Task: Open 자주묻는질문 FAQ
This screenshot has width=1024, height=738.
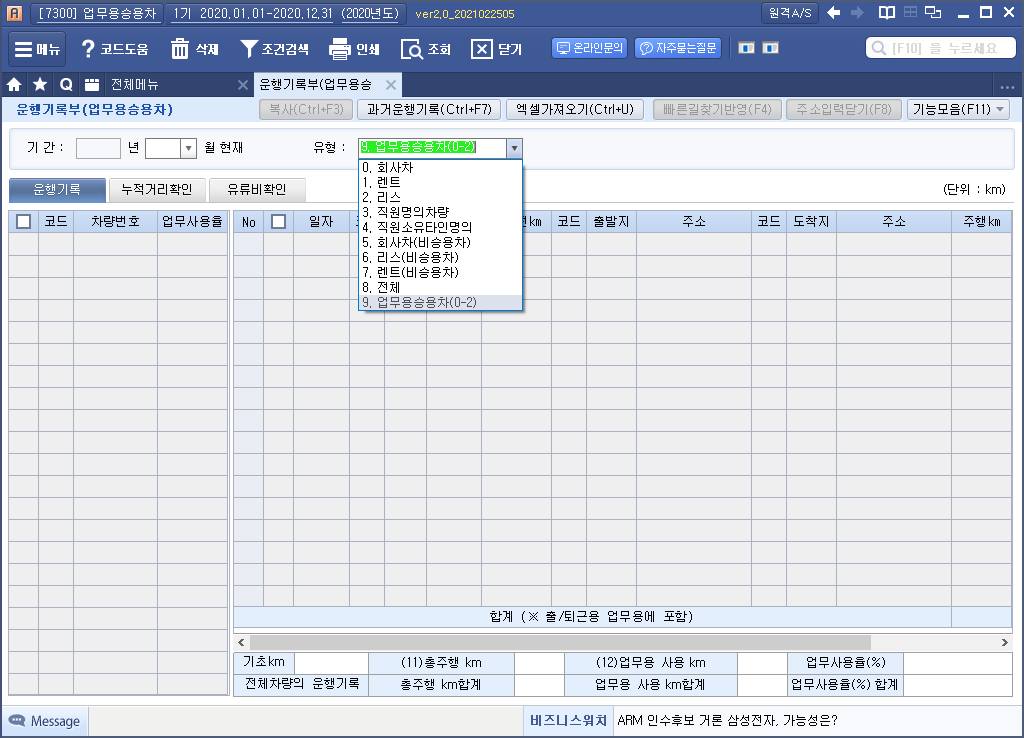Action: 678,48
